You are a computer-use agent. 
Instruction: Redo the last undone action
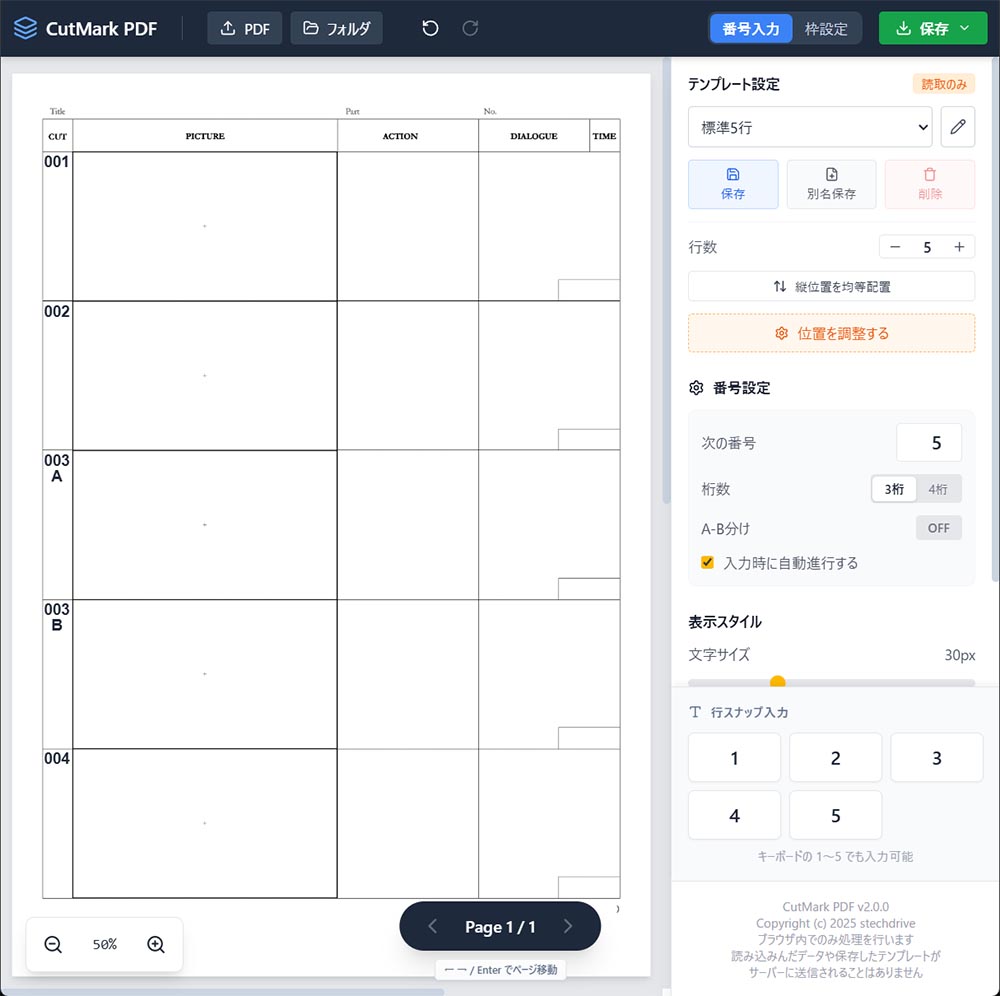[470, 28]
